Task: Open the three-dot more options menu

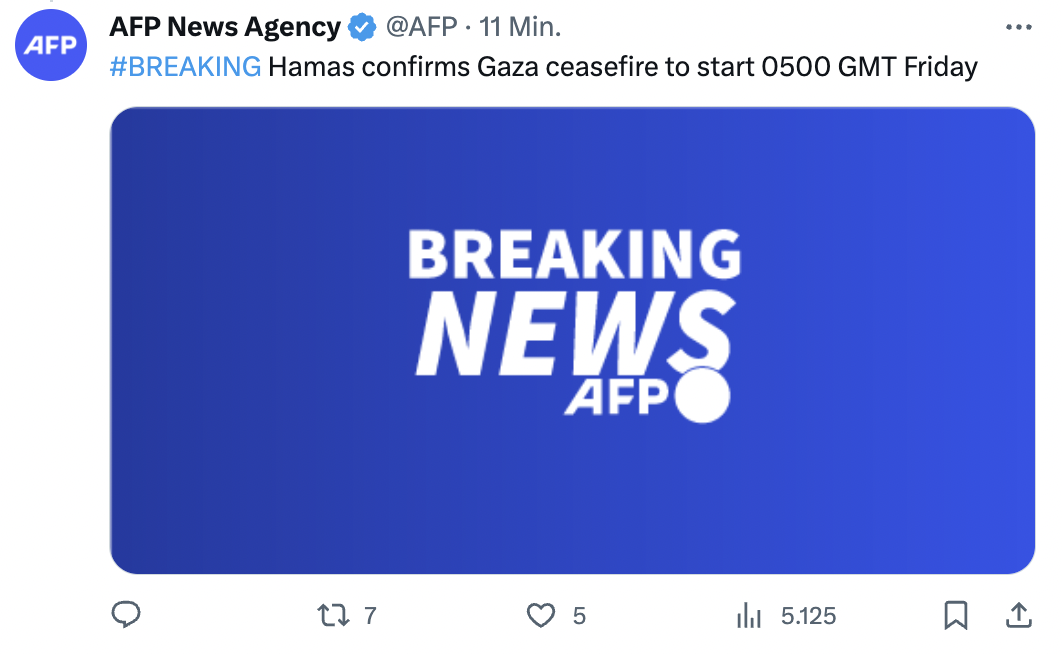Action: pyautogui.click(x=1017, y=27)
